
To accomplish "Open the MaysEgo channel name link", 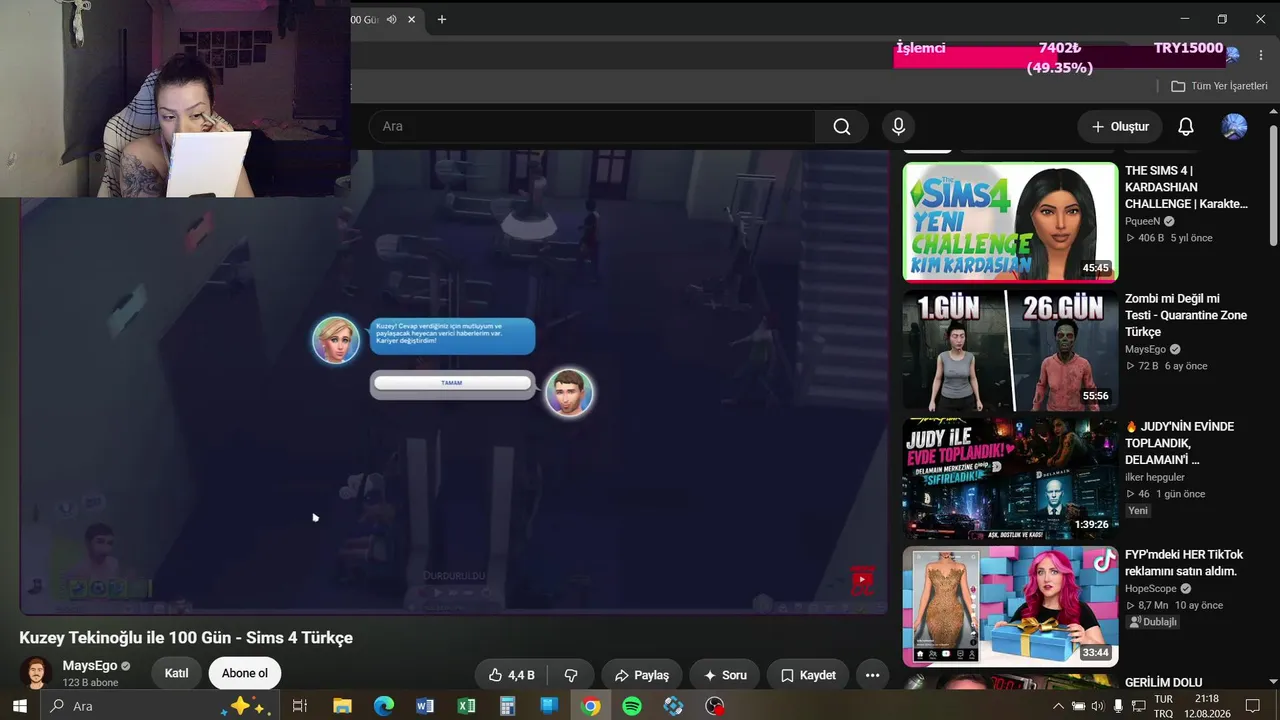I will point(90,665).
